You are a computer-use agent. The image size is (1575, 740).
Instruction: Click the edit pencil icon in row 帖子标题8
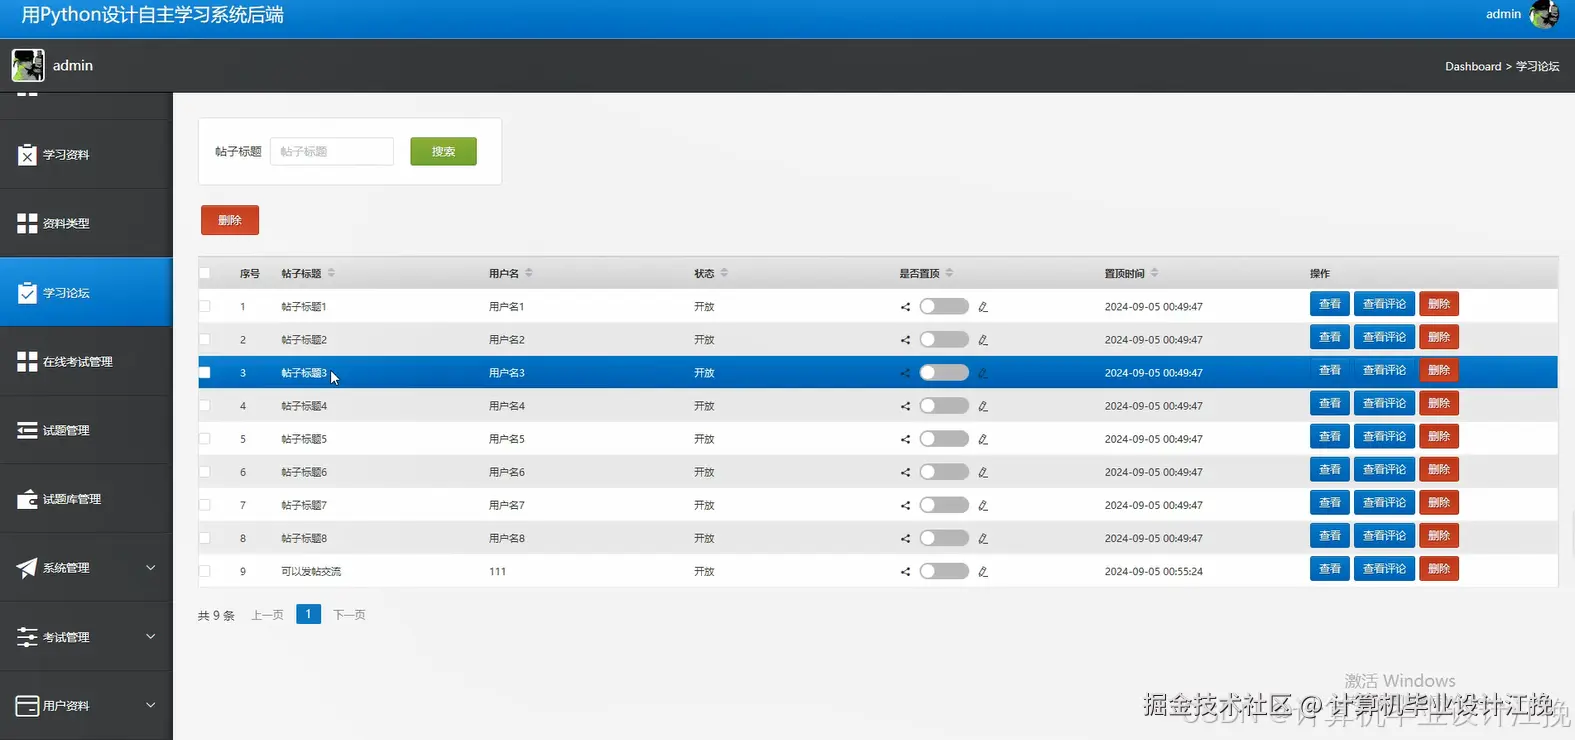tap(983, 538)
